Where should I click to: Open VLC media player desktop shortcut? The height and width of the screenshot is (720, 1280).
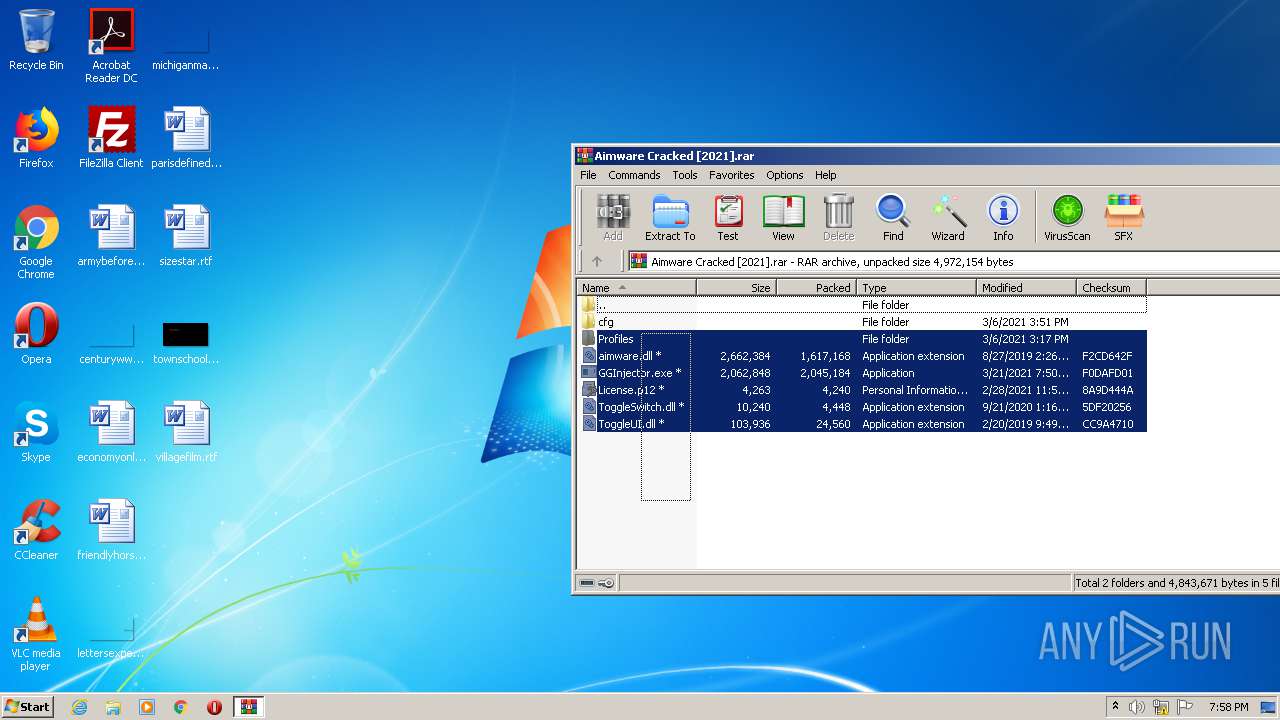pyautogui.click(x=36, y=634)
